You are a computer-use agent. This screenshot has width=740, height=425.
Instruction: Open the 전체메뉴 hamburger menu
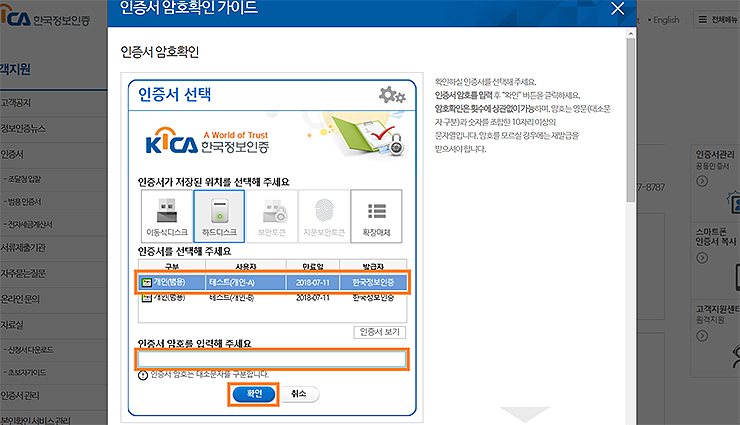click(x=717, y=19)
